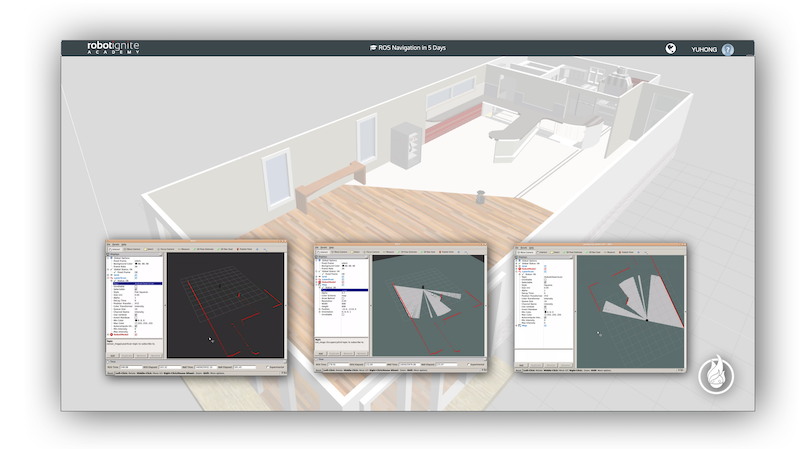Image resolution: width=800 pixels, height=449 pixels.
Task: Click the minus toolbar icon in left RViz window
Action: [x=264, y=249]
